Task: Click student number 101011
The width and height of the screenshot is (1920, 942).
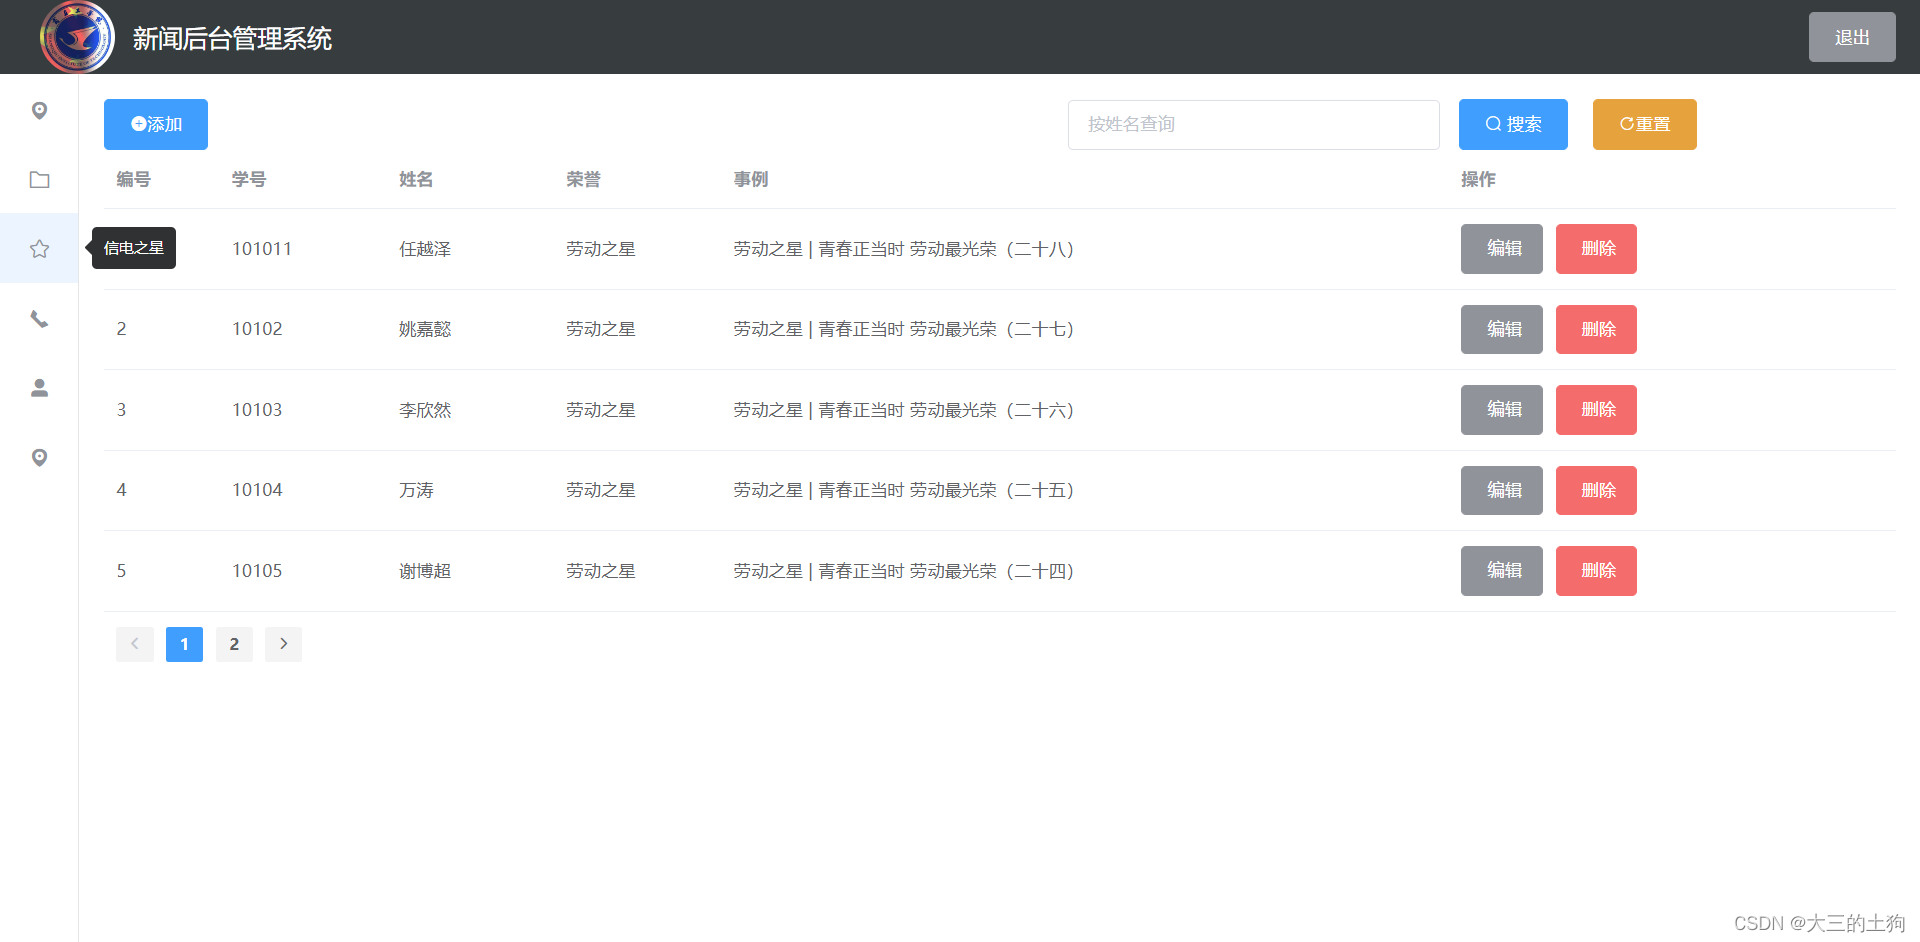Action: 262,249
